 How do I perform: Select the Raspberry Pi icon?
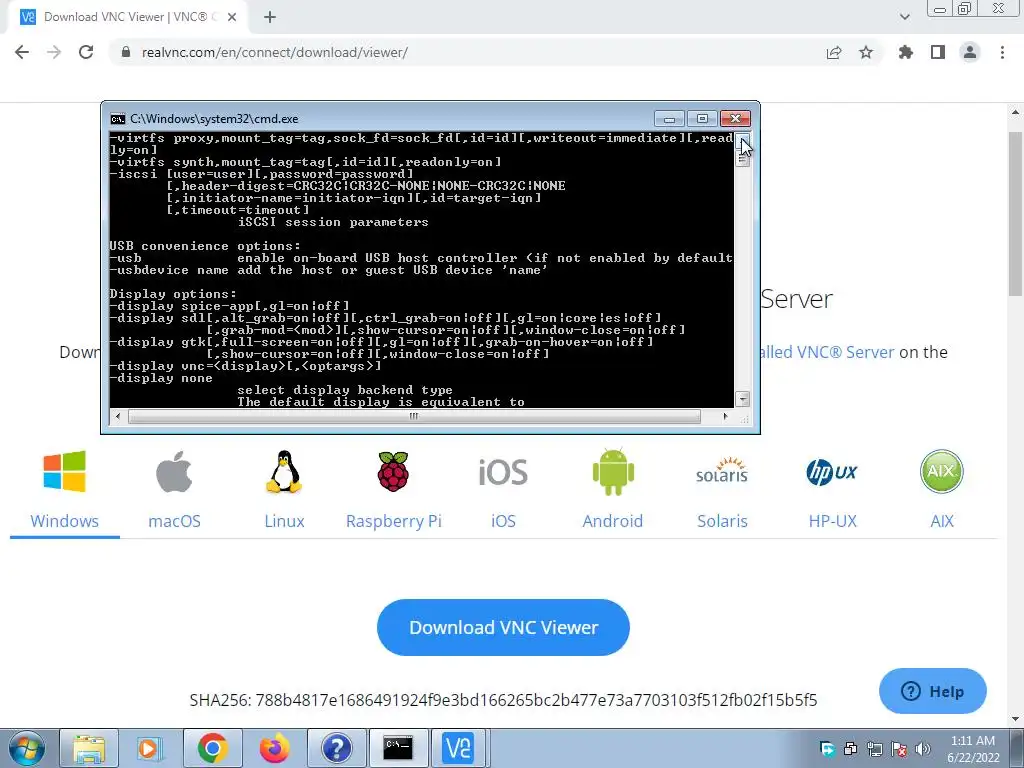click(x=393, y=472)
